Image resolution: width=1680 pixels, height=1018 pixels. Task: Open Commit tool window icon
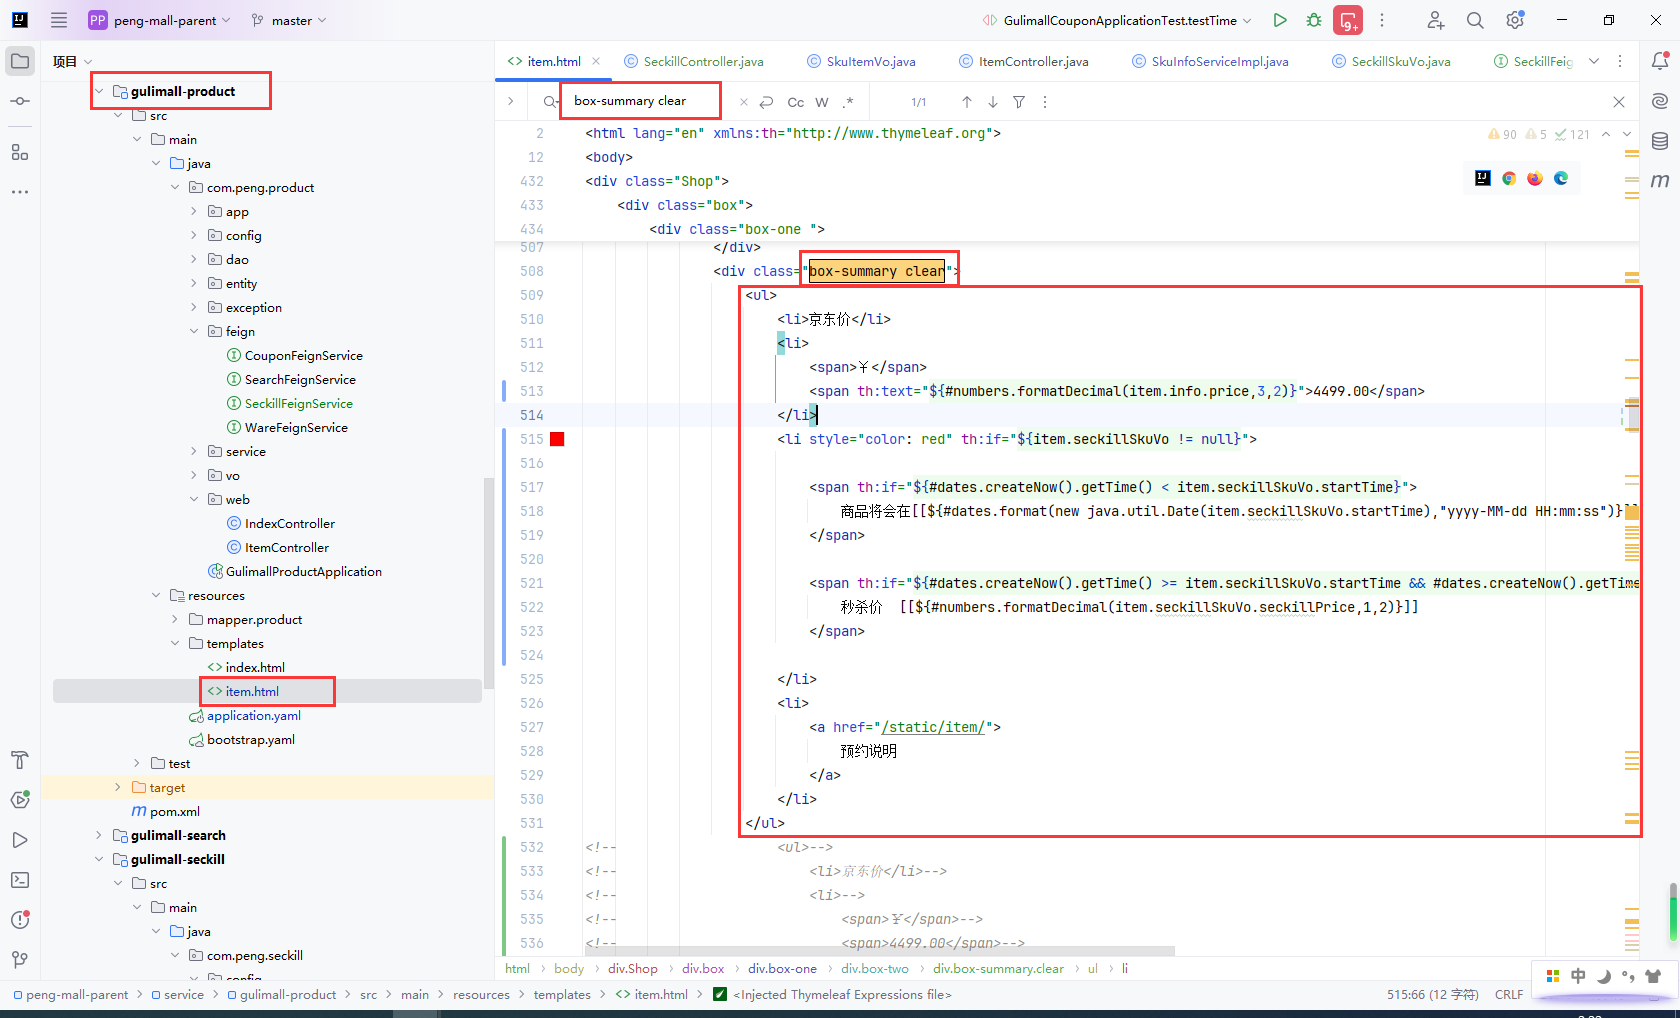pyautogui.click(x=20, y=101)
